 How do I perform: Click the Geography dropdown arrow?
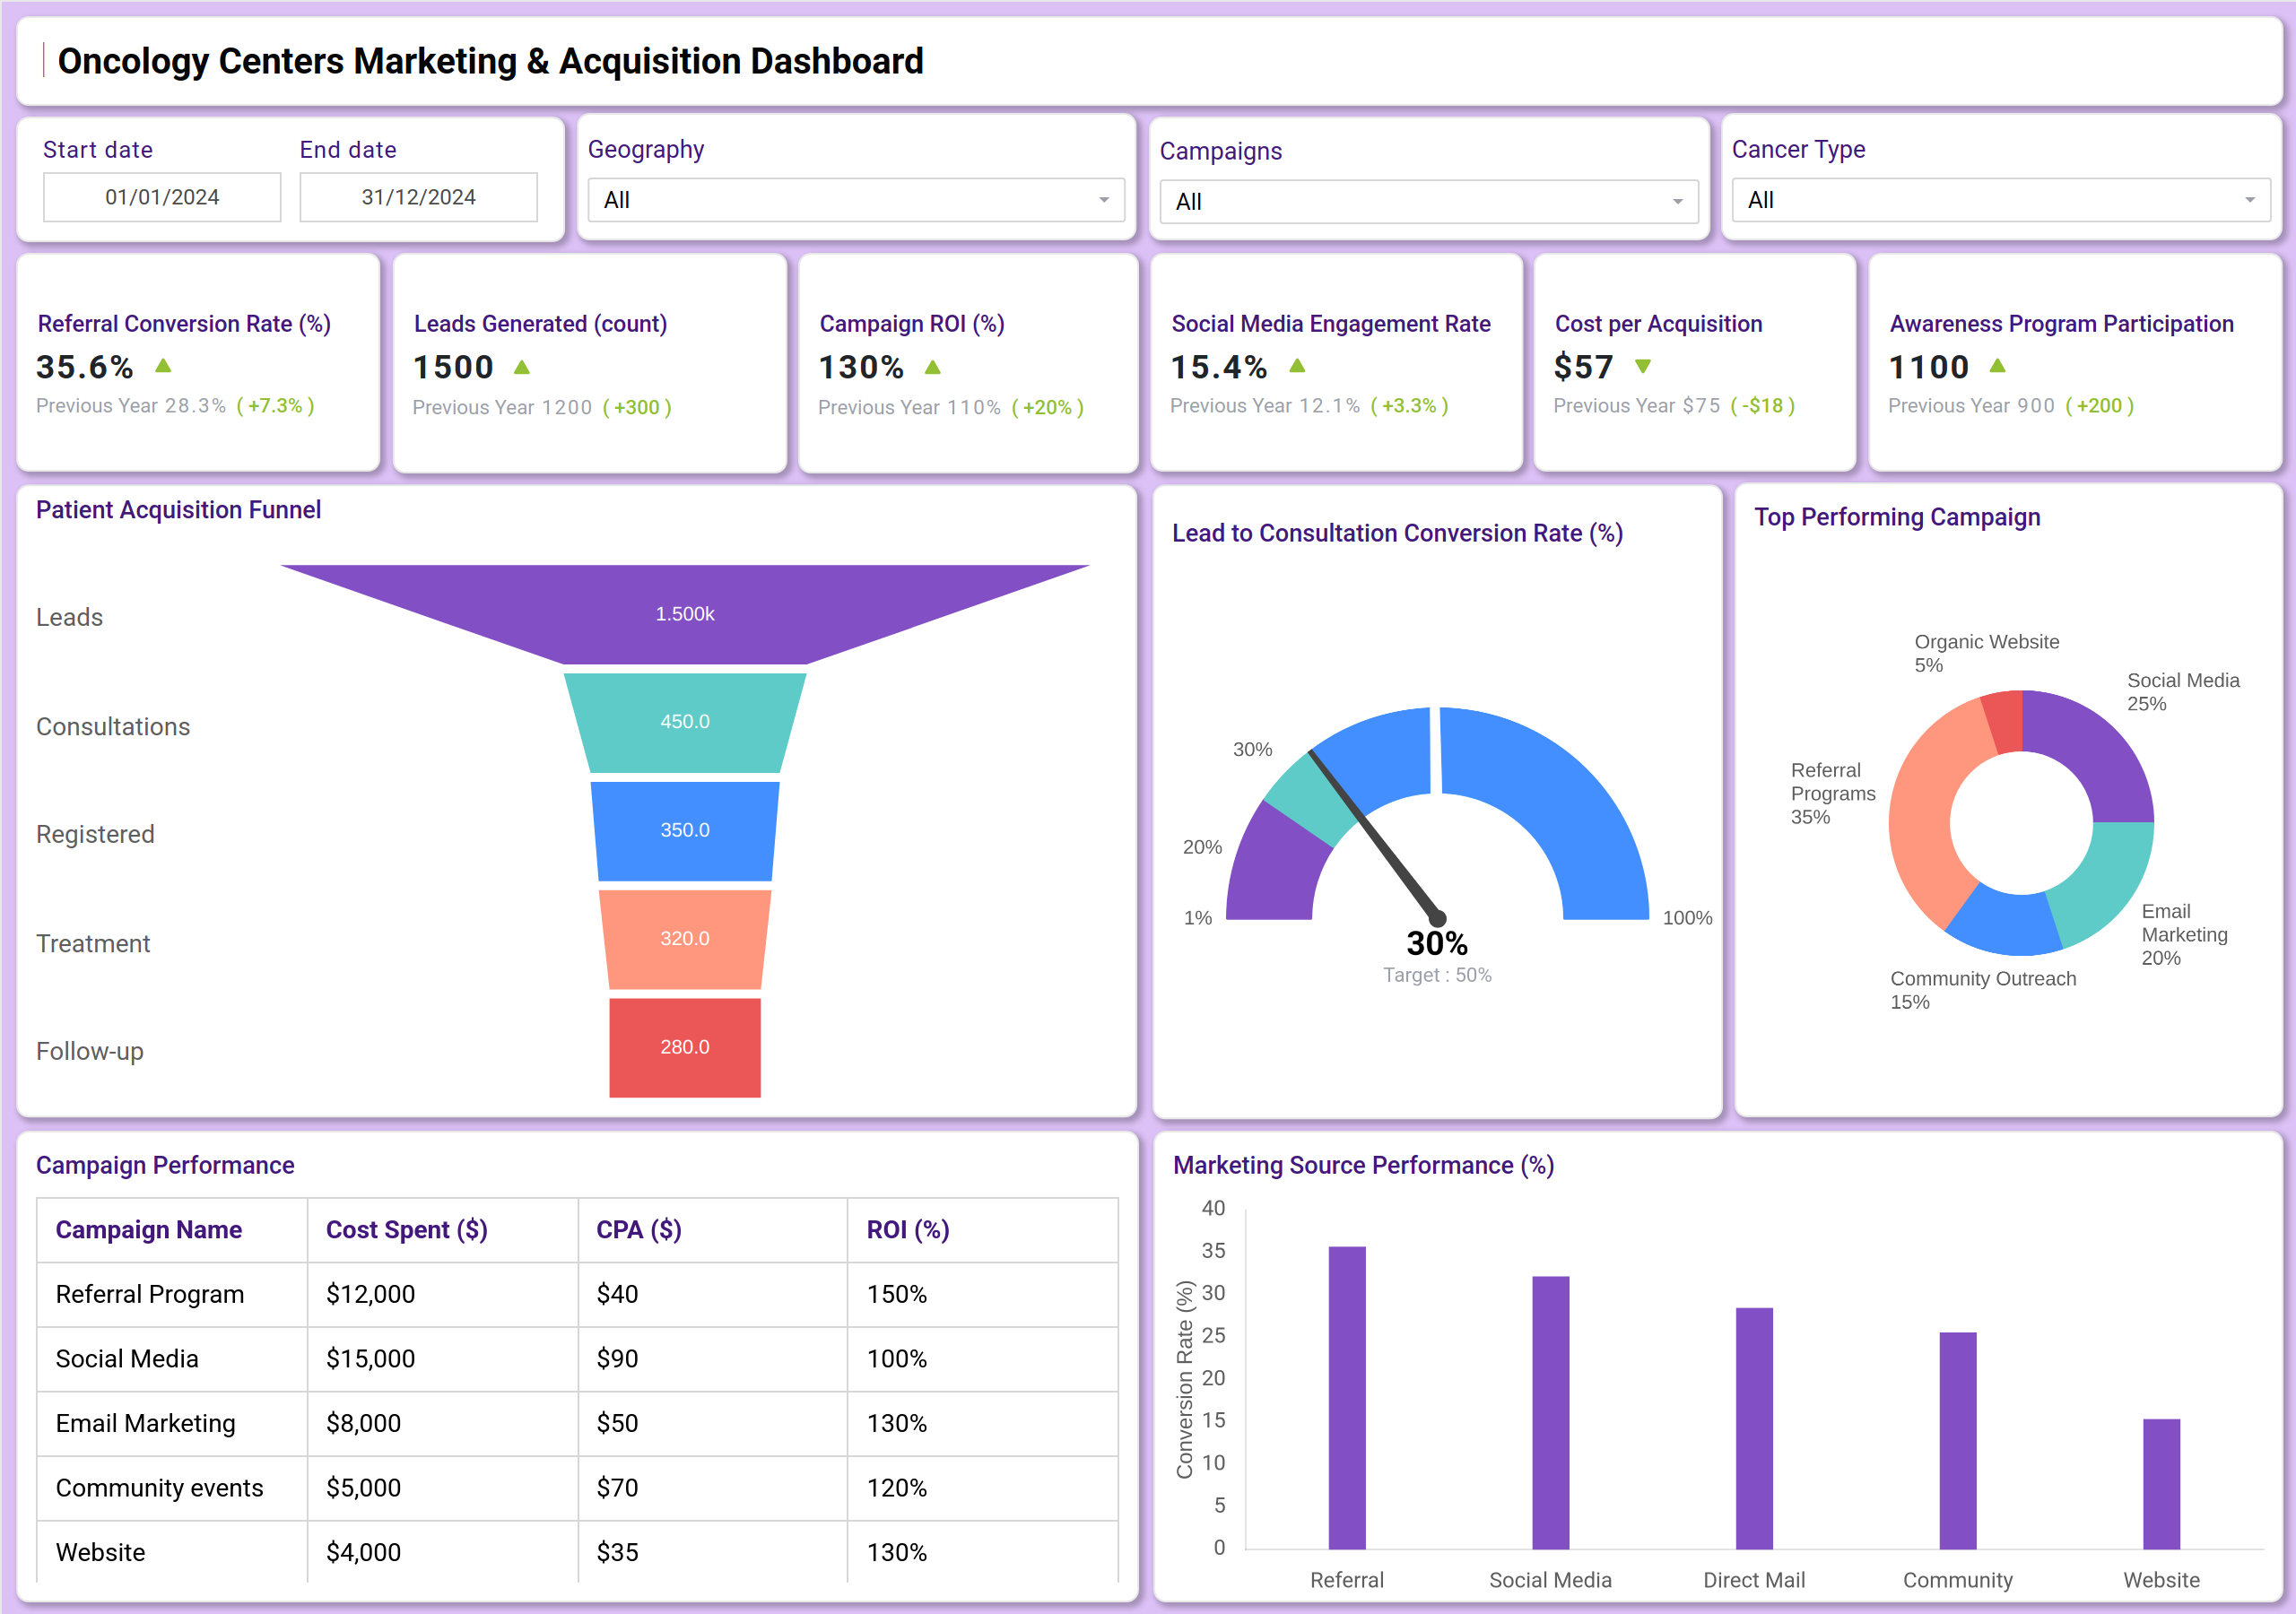[x=1104, y=200]
